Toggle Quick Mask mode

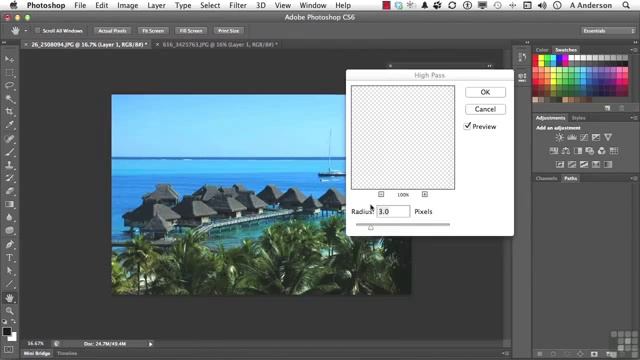click(x=9, y=349)
